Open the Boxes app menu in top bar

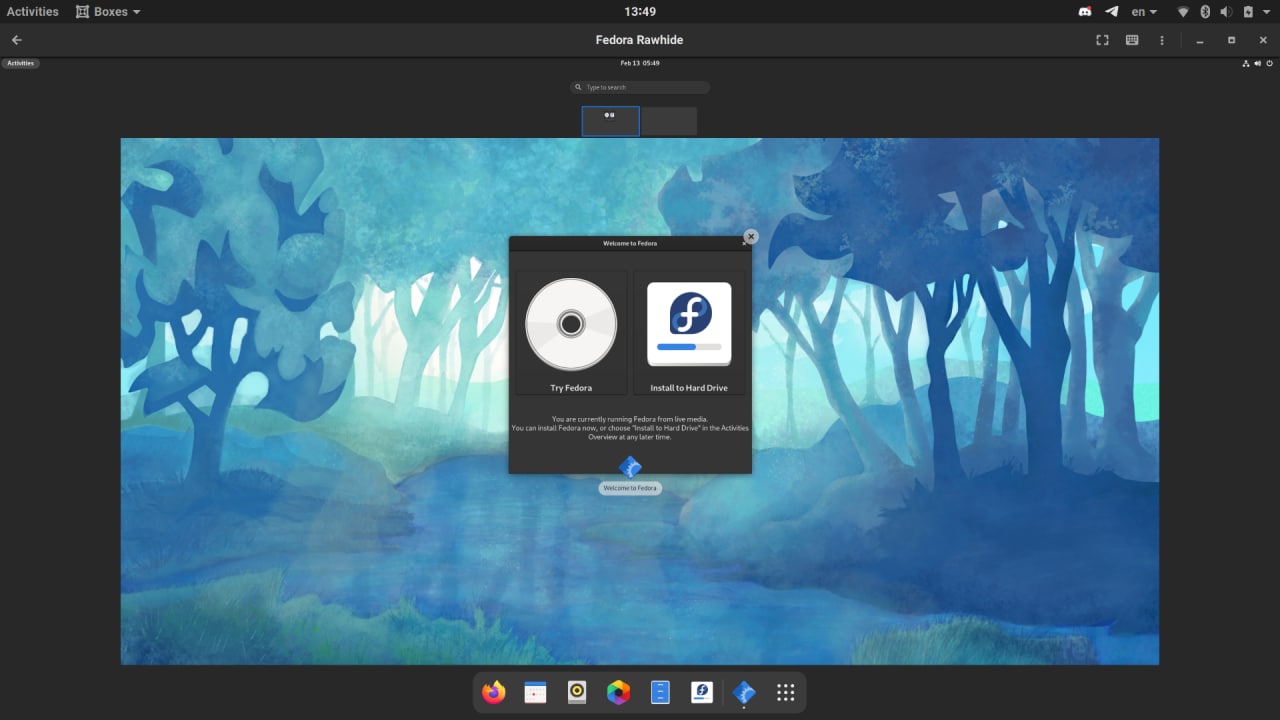[108, 12]
